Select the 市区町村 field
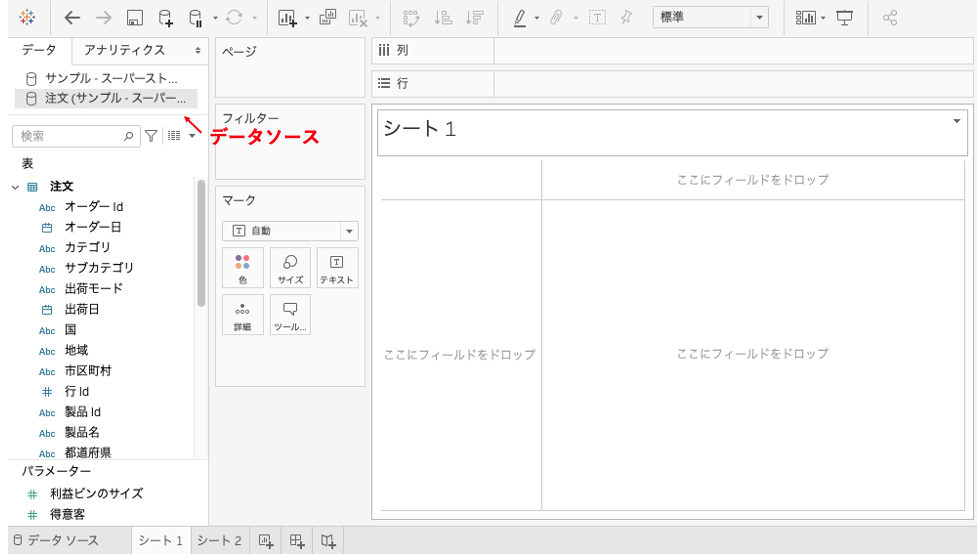Image resolution: width=980 pixels, height=554 pixels. [x=88, y=371]
